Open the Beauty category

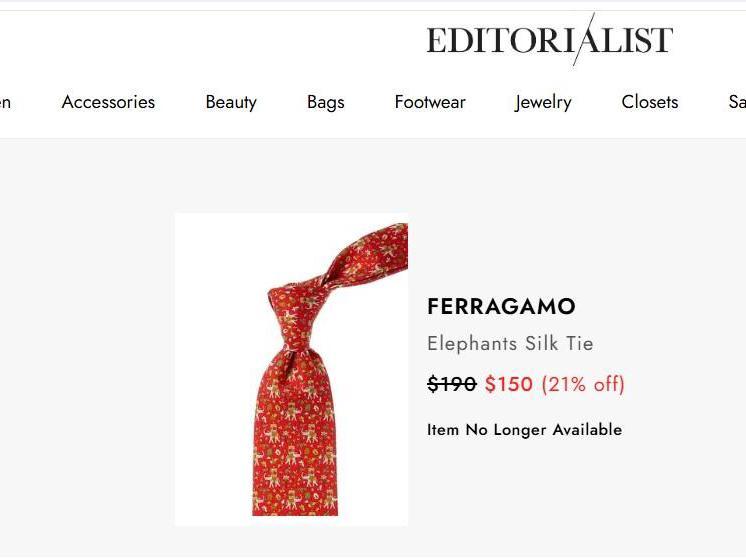pyautogui.click(x=231, y=102)
